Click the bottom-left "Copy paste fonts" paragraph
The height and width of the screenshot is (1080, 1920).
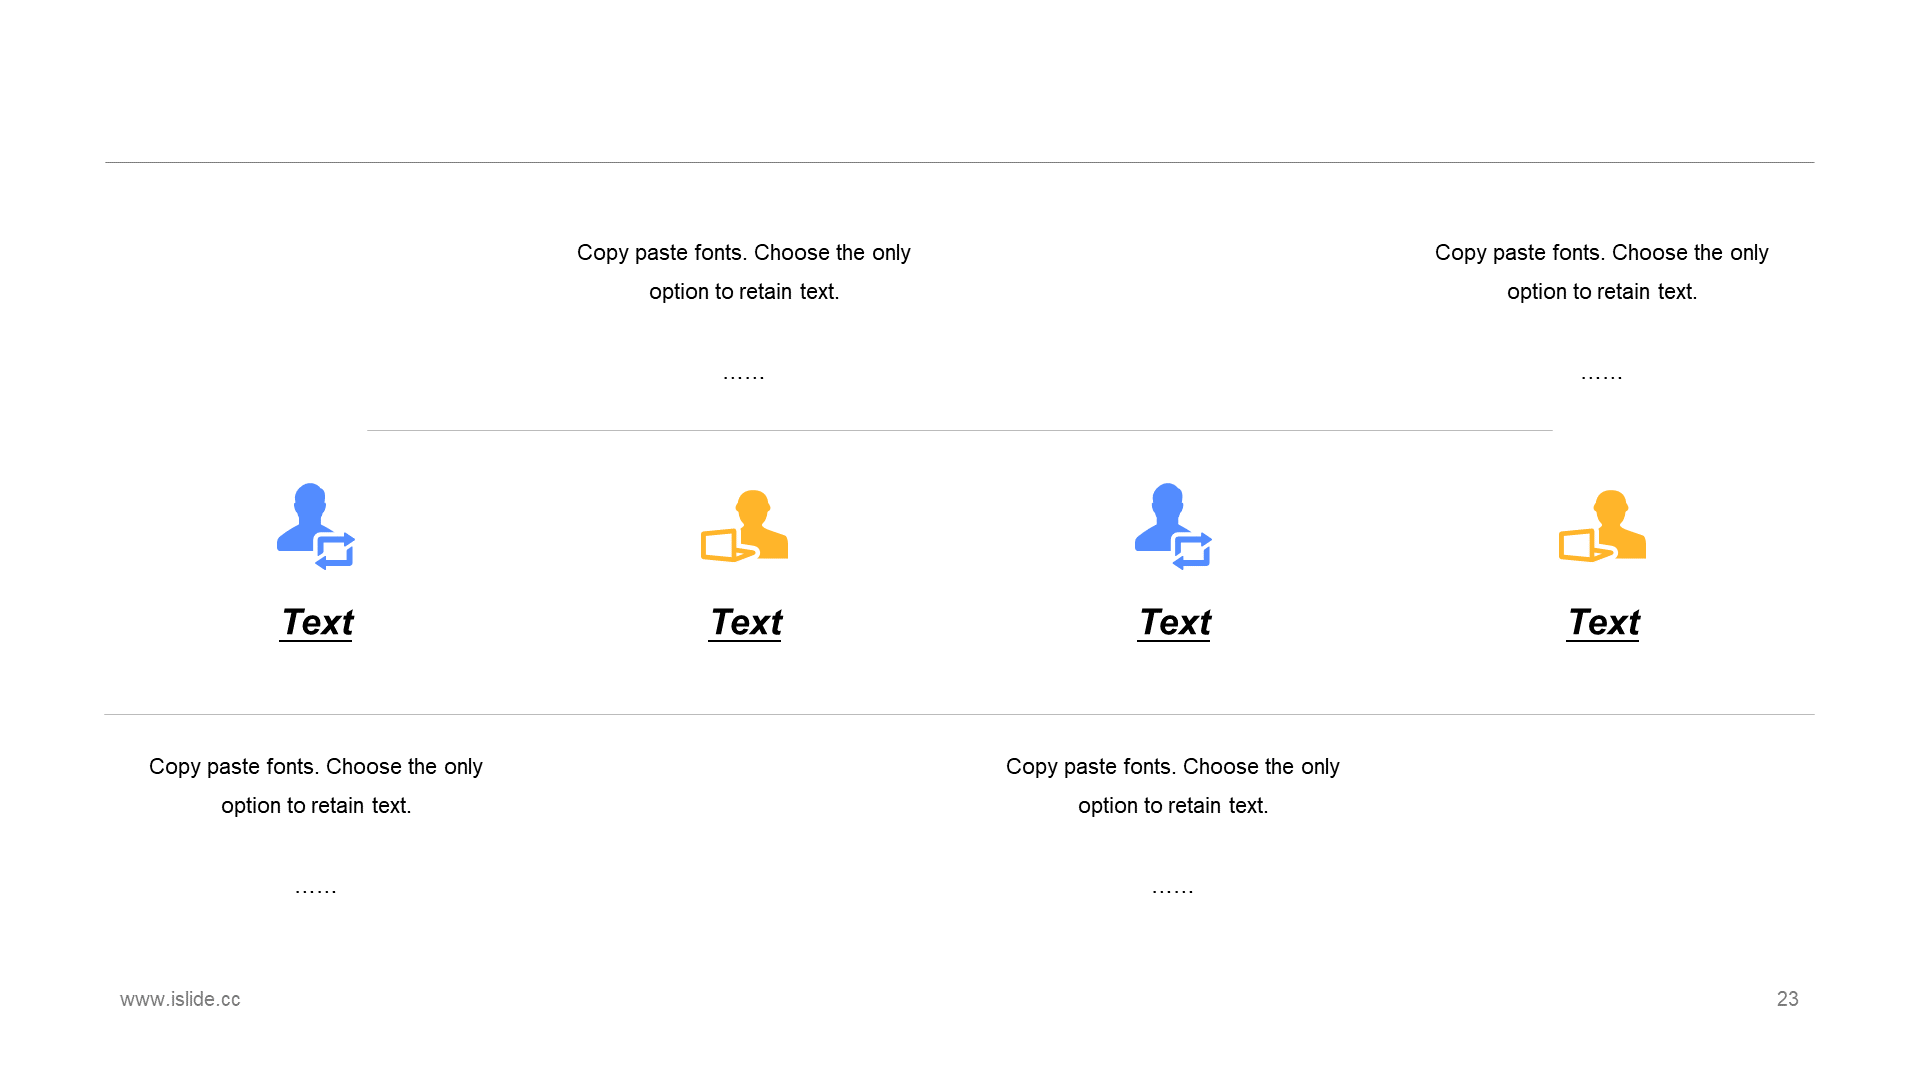[316, 786]
